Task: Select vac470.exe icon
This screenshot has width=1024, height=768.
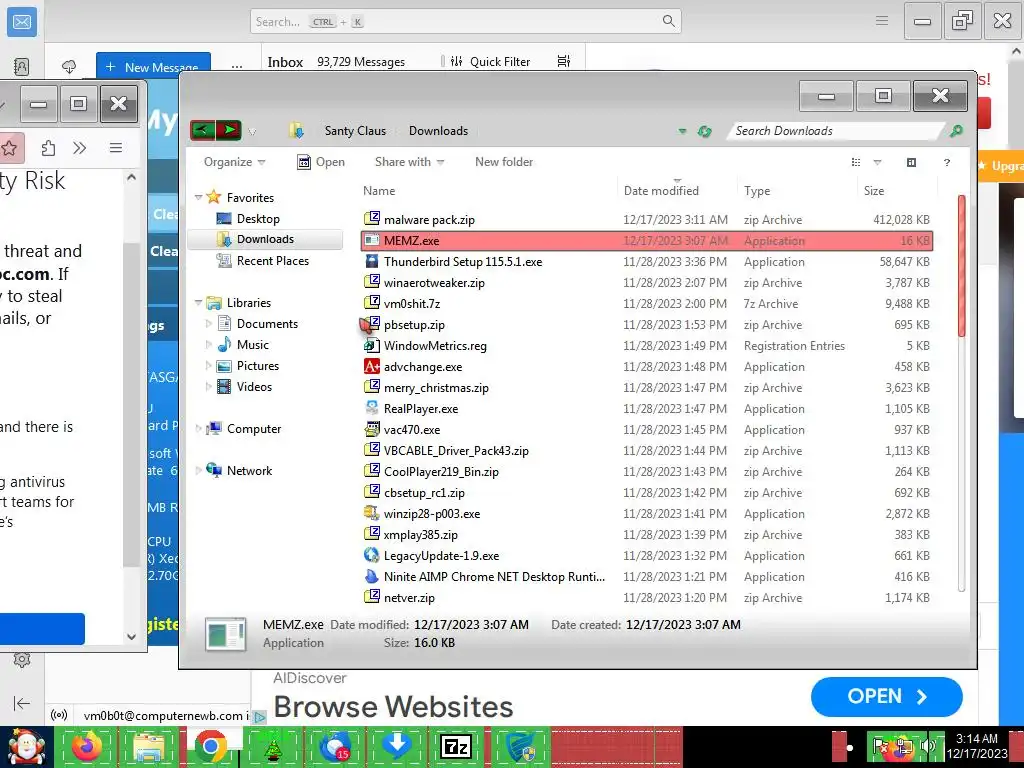Action: pyautogui.click(x=372, y=429)
